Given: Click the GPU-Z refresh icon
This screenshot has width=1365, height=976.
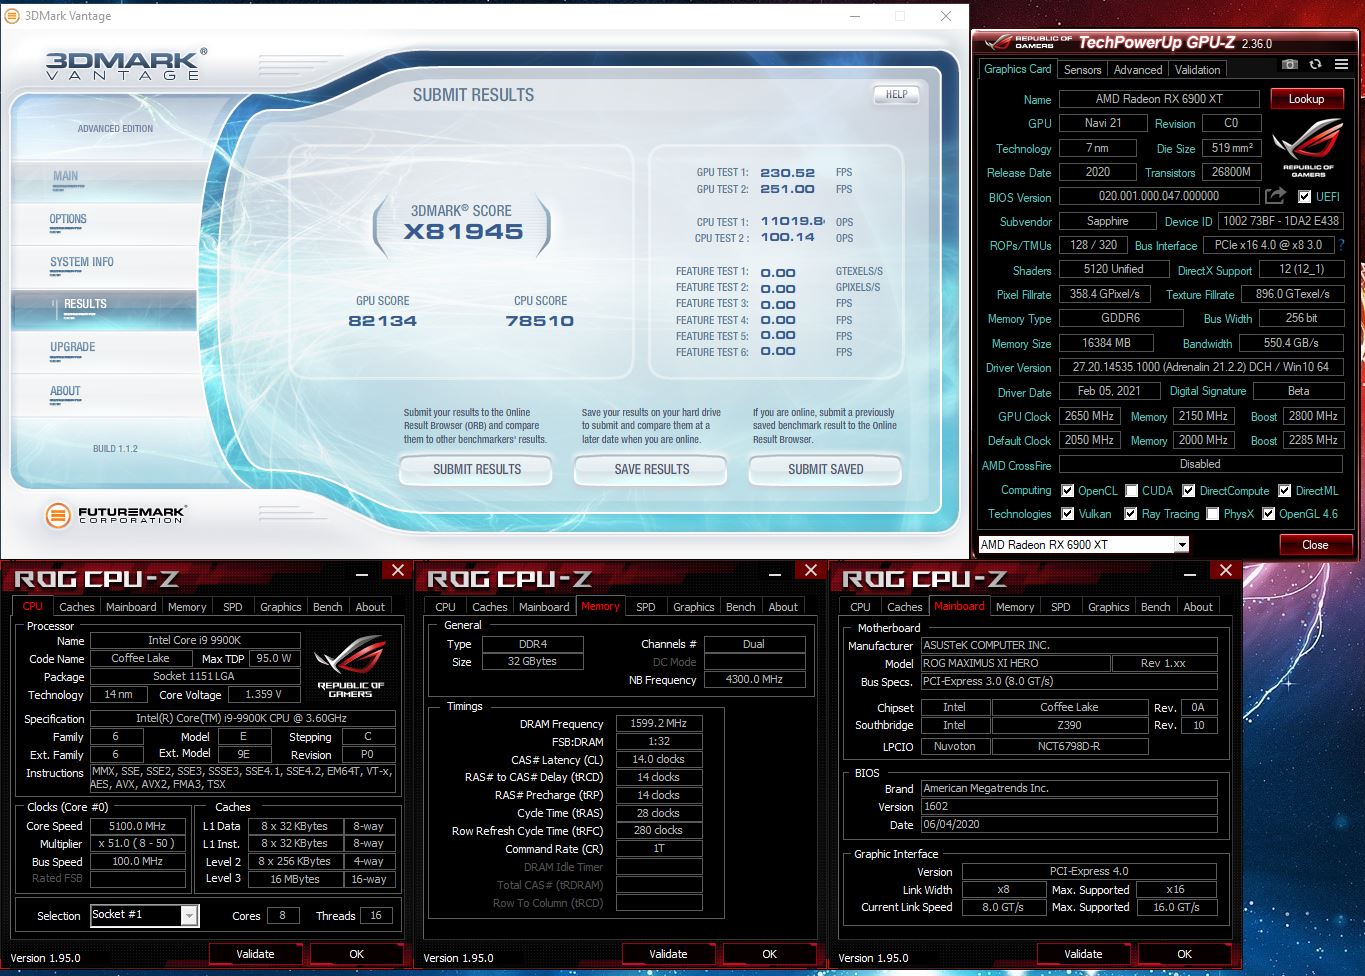Looking at the screenshot, I should coord(1315,64).
